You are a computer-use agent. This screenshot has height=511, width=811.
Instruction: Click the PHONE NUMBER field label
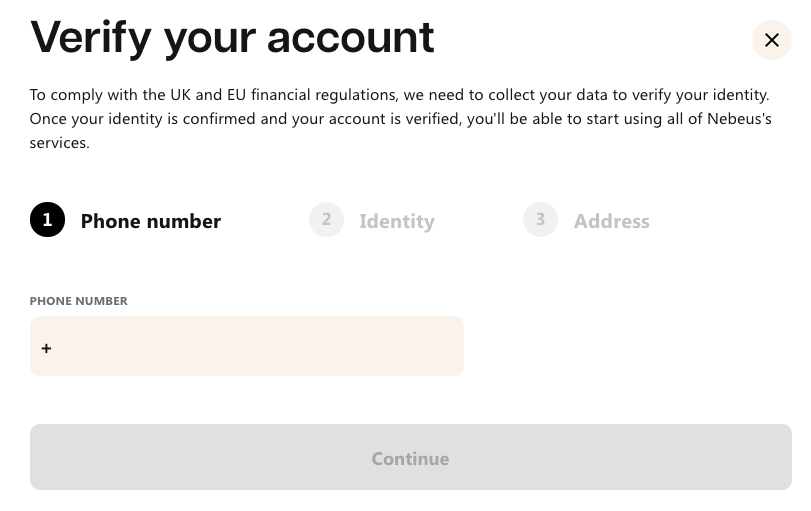(79, 301)
